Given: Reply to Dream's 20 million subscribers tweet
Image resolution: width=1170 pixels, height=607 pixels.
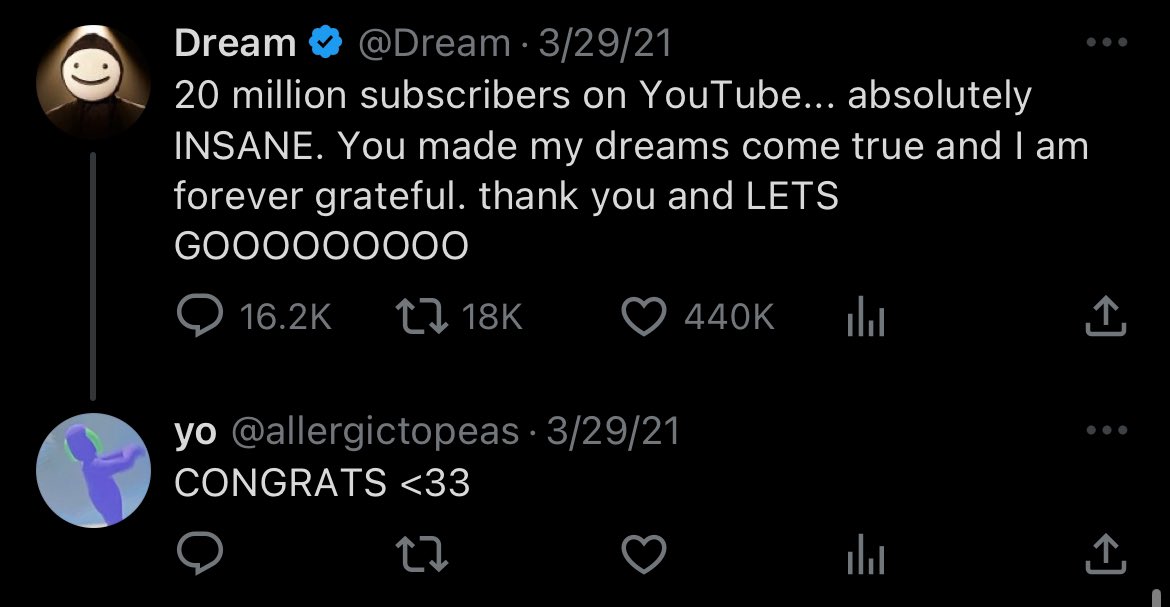Looking at the screenshot, I should (x=199, y=315).
